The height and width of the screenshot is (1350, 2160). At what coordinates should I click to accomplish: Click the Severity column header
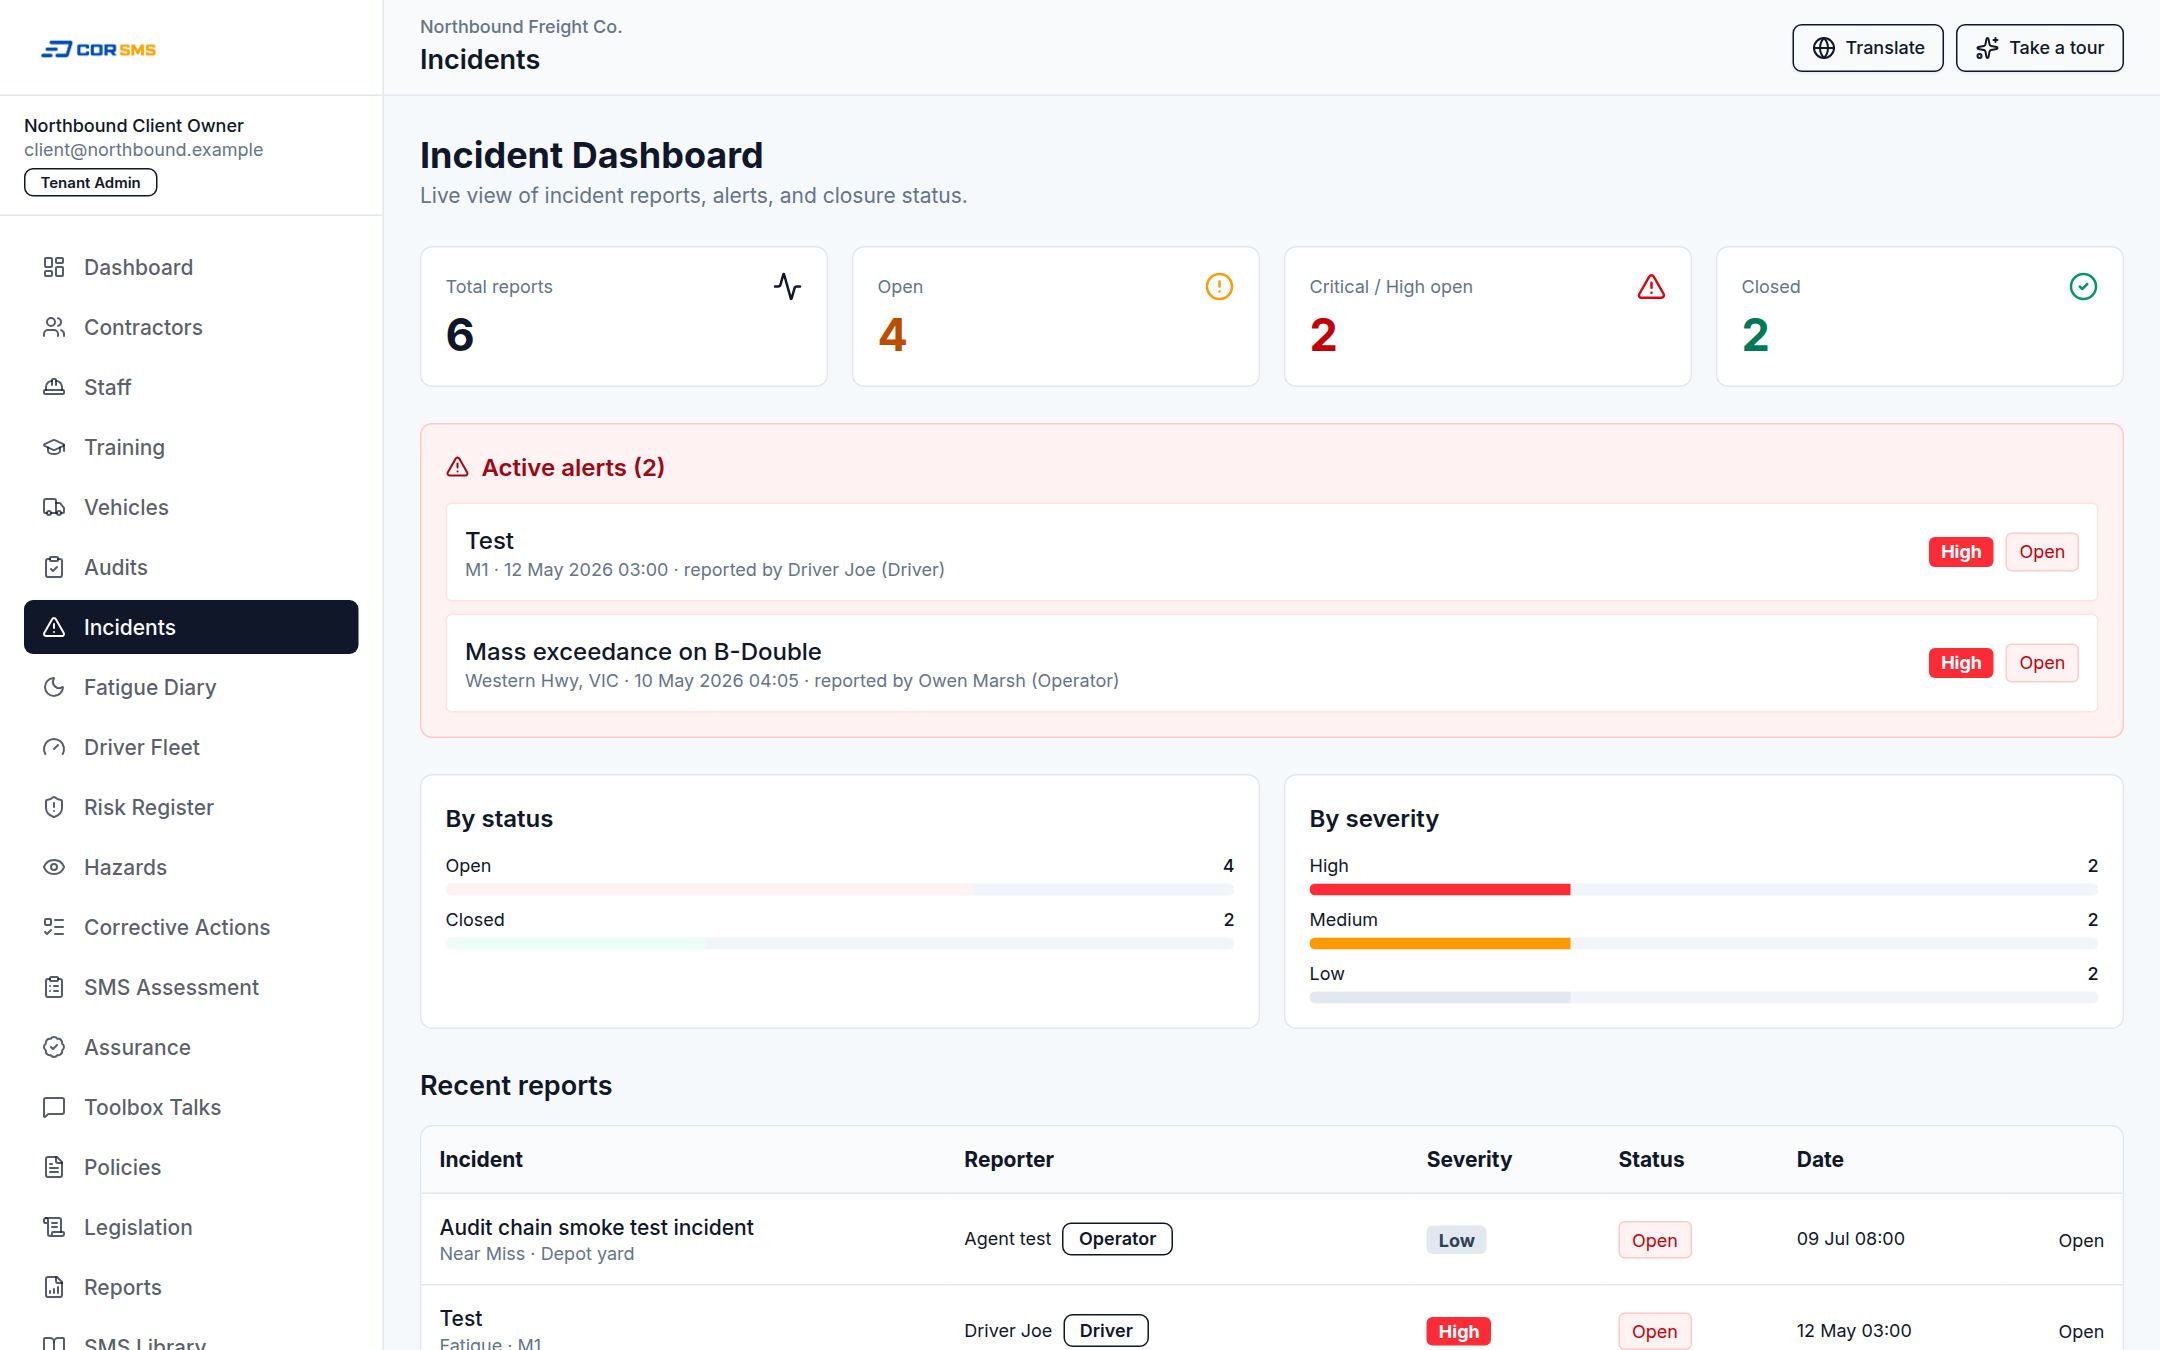(x=1469, y=1159)
